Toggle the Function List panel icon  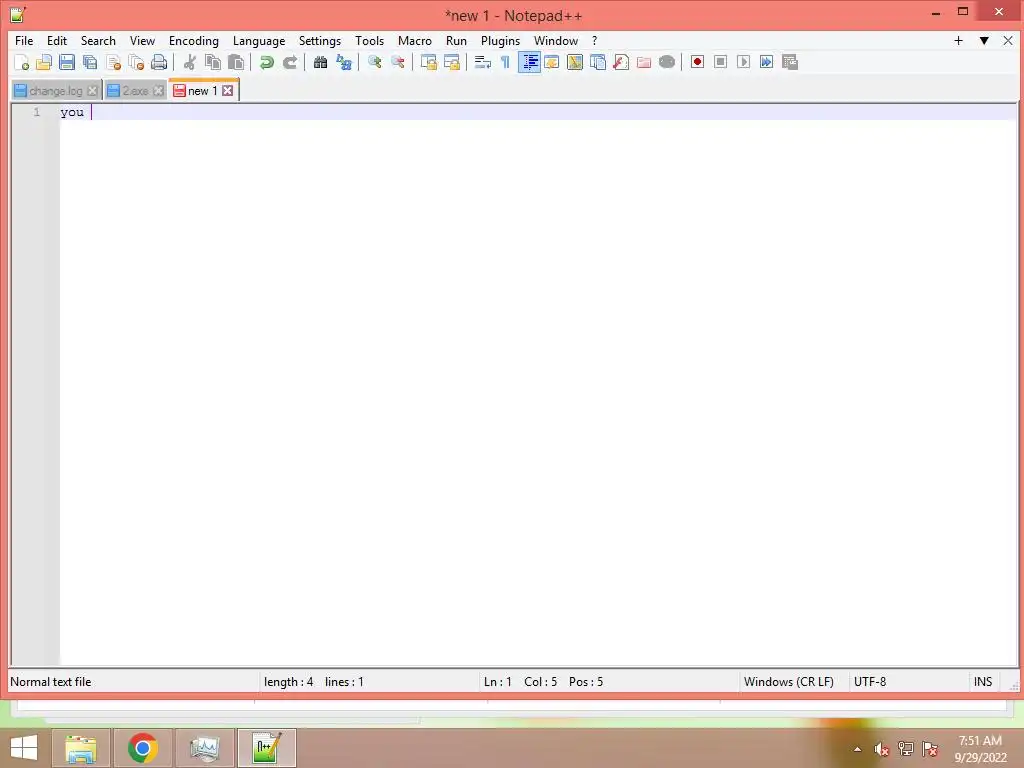620,62
